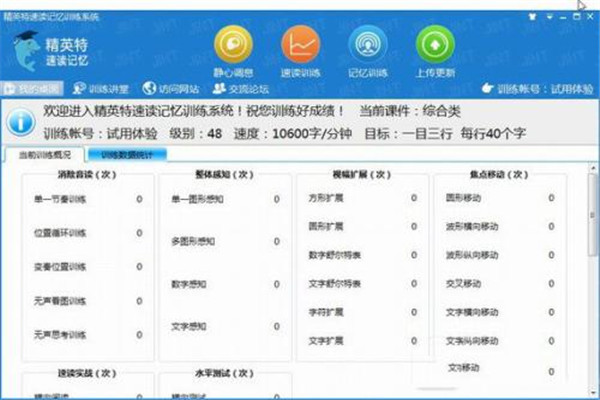Screen dimensions: 600x400
Task: Click the 级别:48 value
Action: tap(196, 134)
